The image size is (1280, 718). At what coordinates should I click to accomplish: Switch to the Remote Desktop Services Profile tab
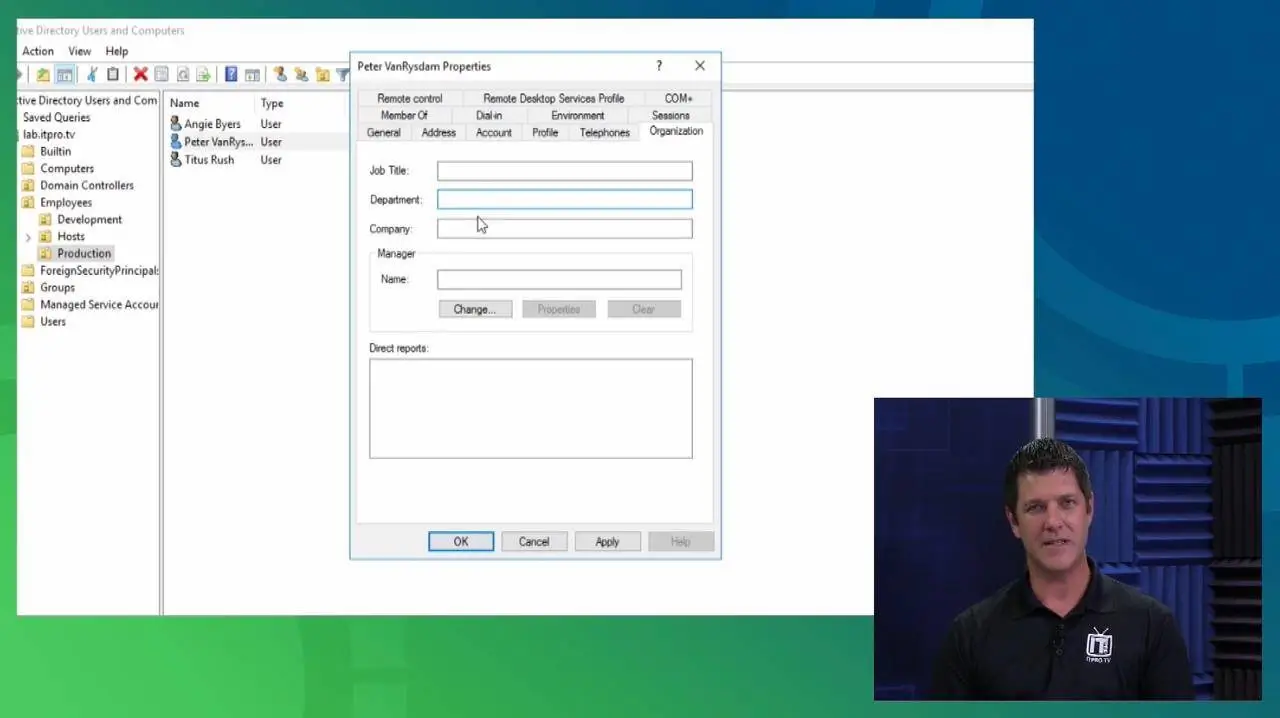coord(553,98)
